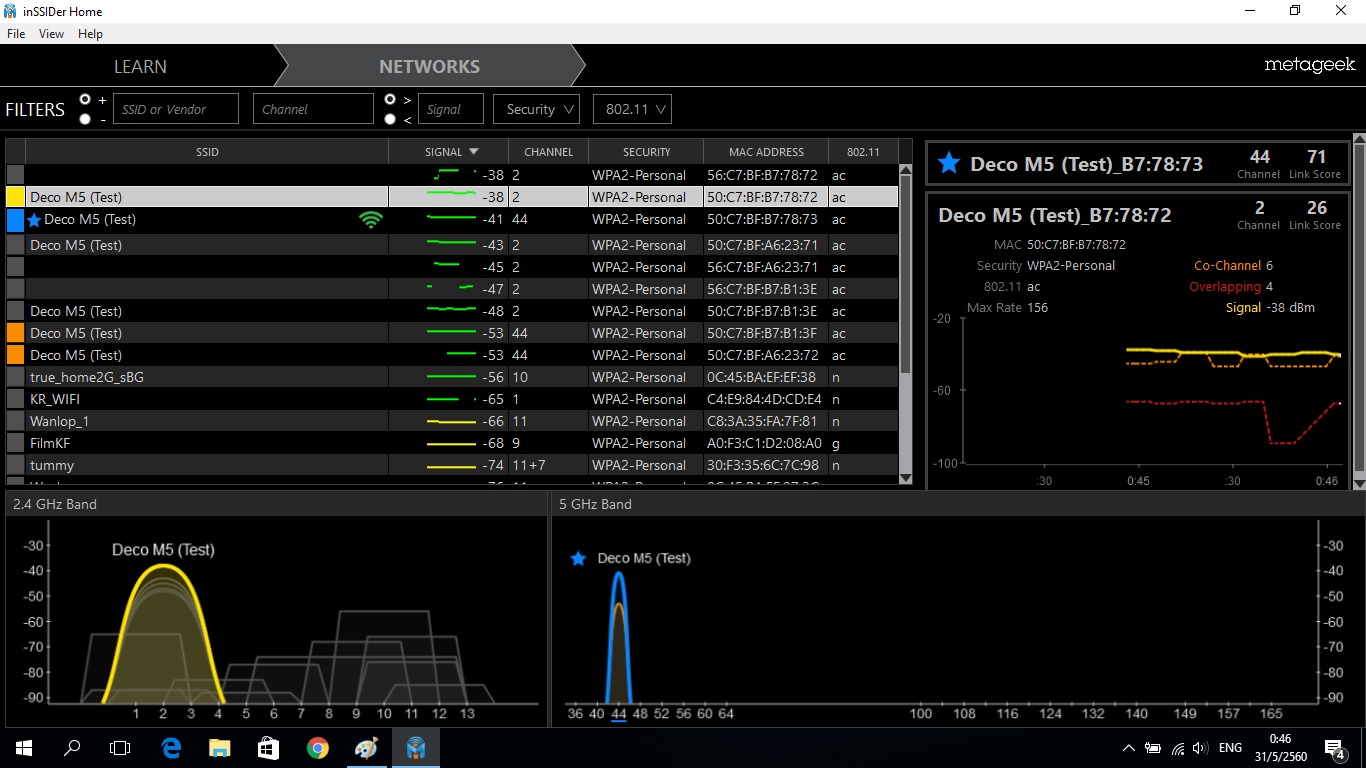Sort by the SECURITY column header
Screen dimensions: 1366x768
646,152
